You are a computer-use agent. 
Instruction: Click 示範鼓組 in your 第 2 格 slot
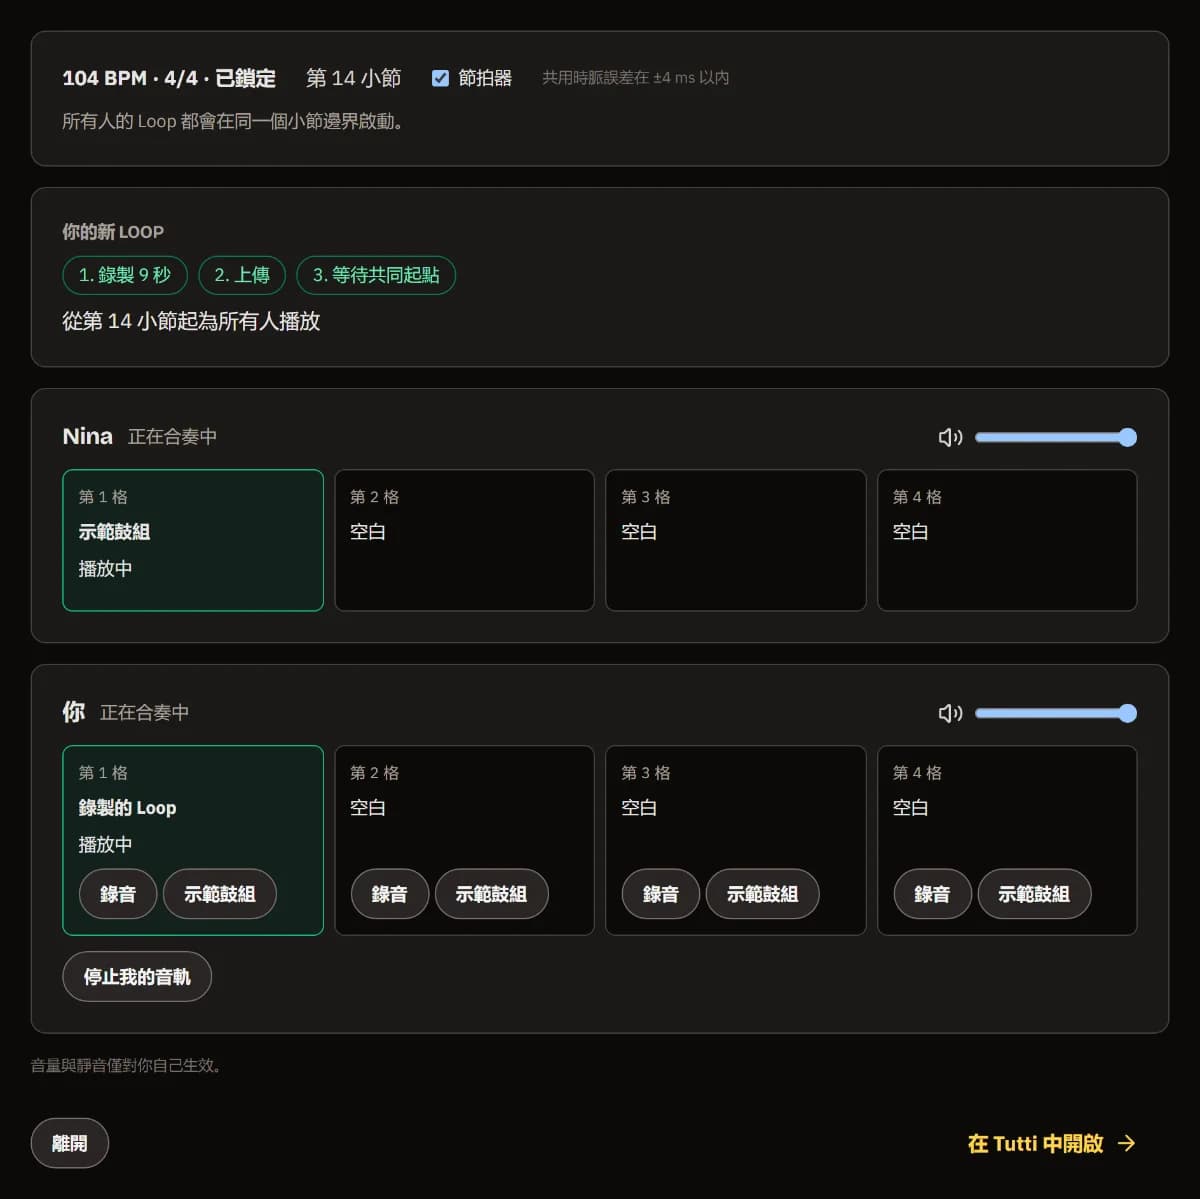click(491, 894)
